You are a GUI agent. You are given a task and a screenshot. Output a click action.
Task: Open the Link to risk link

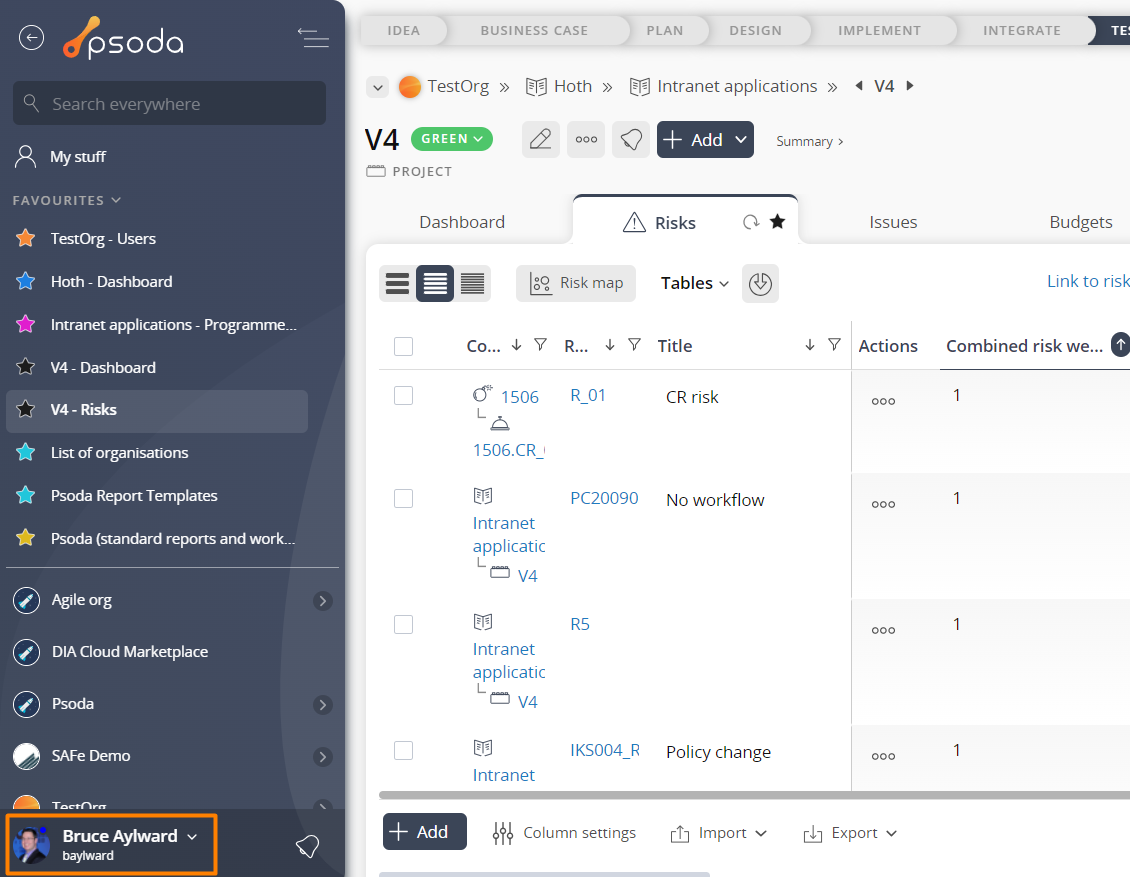(1088, 281)
